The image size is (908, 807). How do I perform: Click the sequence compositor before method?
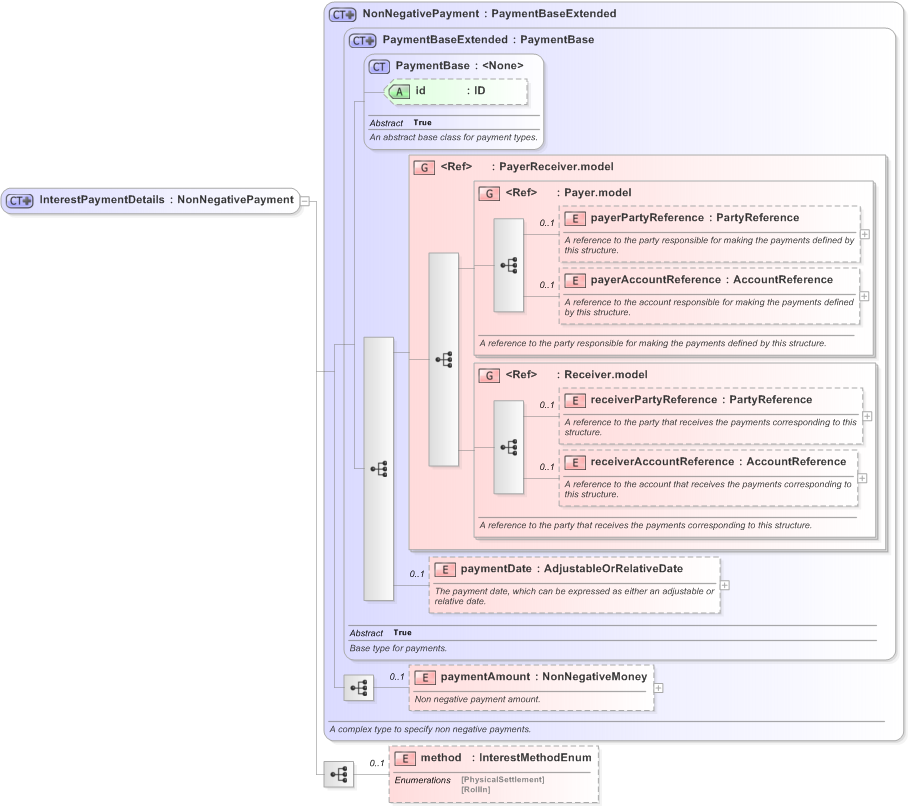[x=338, y=774]
